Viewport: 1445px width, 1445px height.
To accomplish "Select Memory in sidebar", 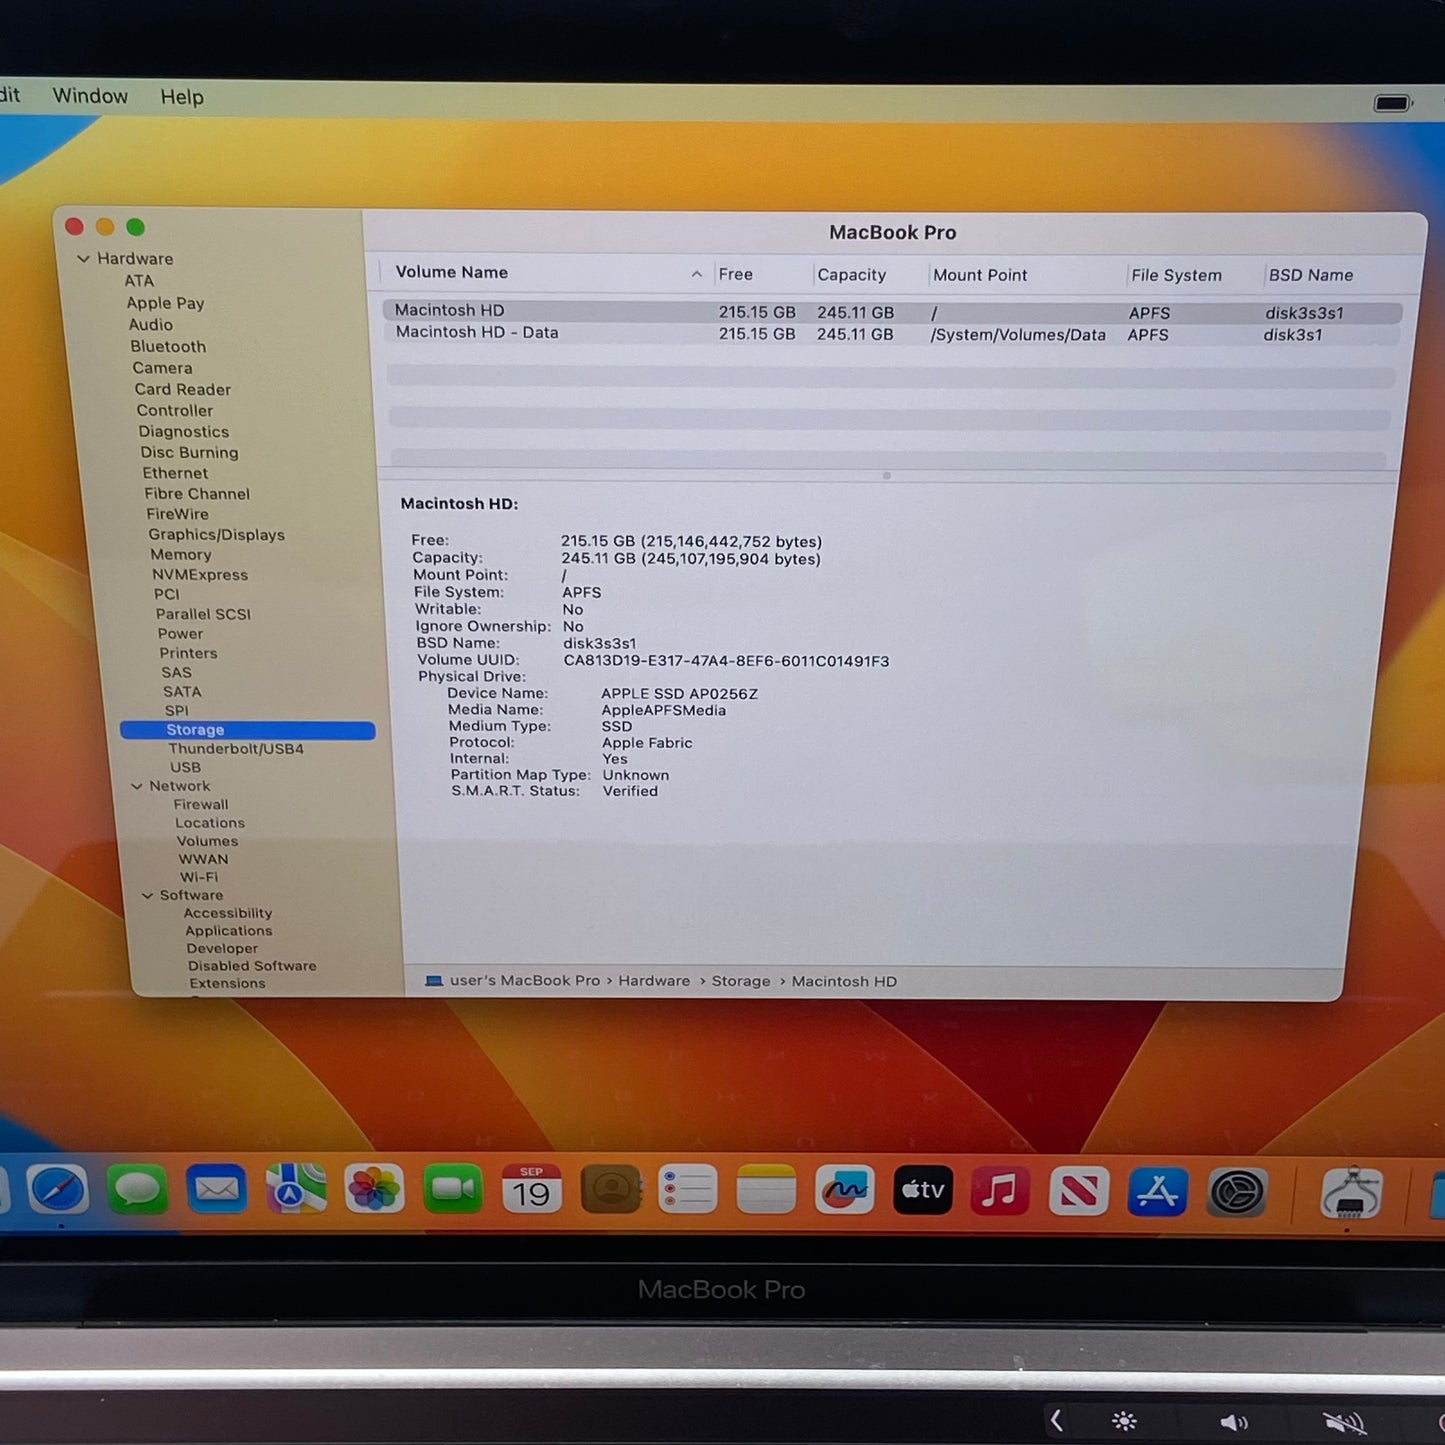I will pyautogui.click(x=181, y=554).
